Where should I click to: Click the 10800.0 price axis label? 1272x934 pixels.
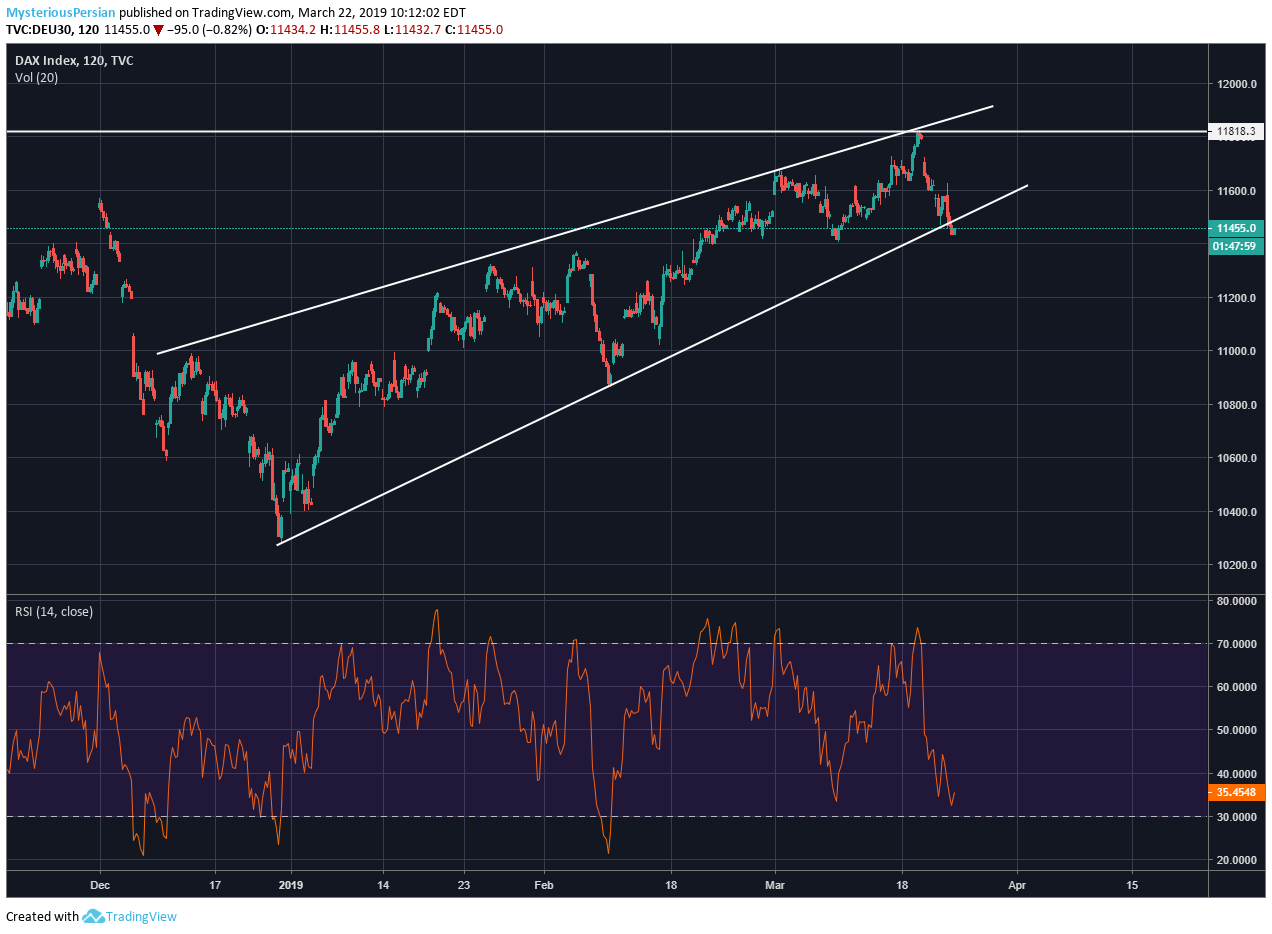[1236, 405]
